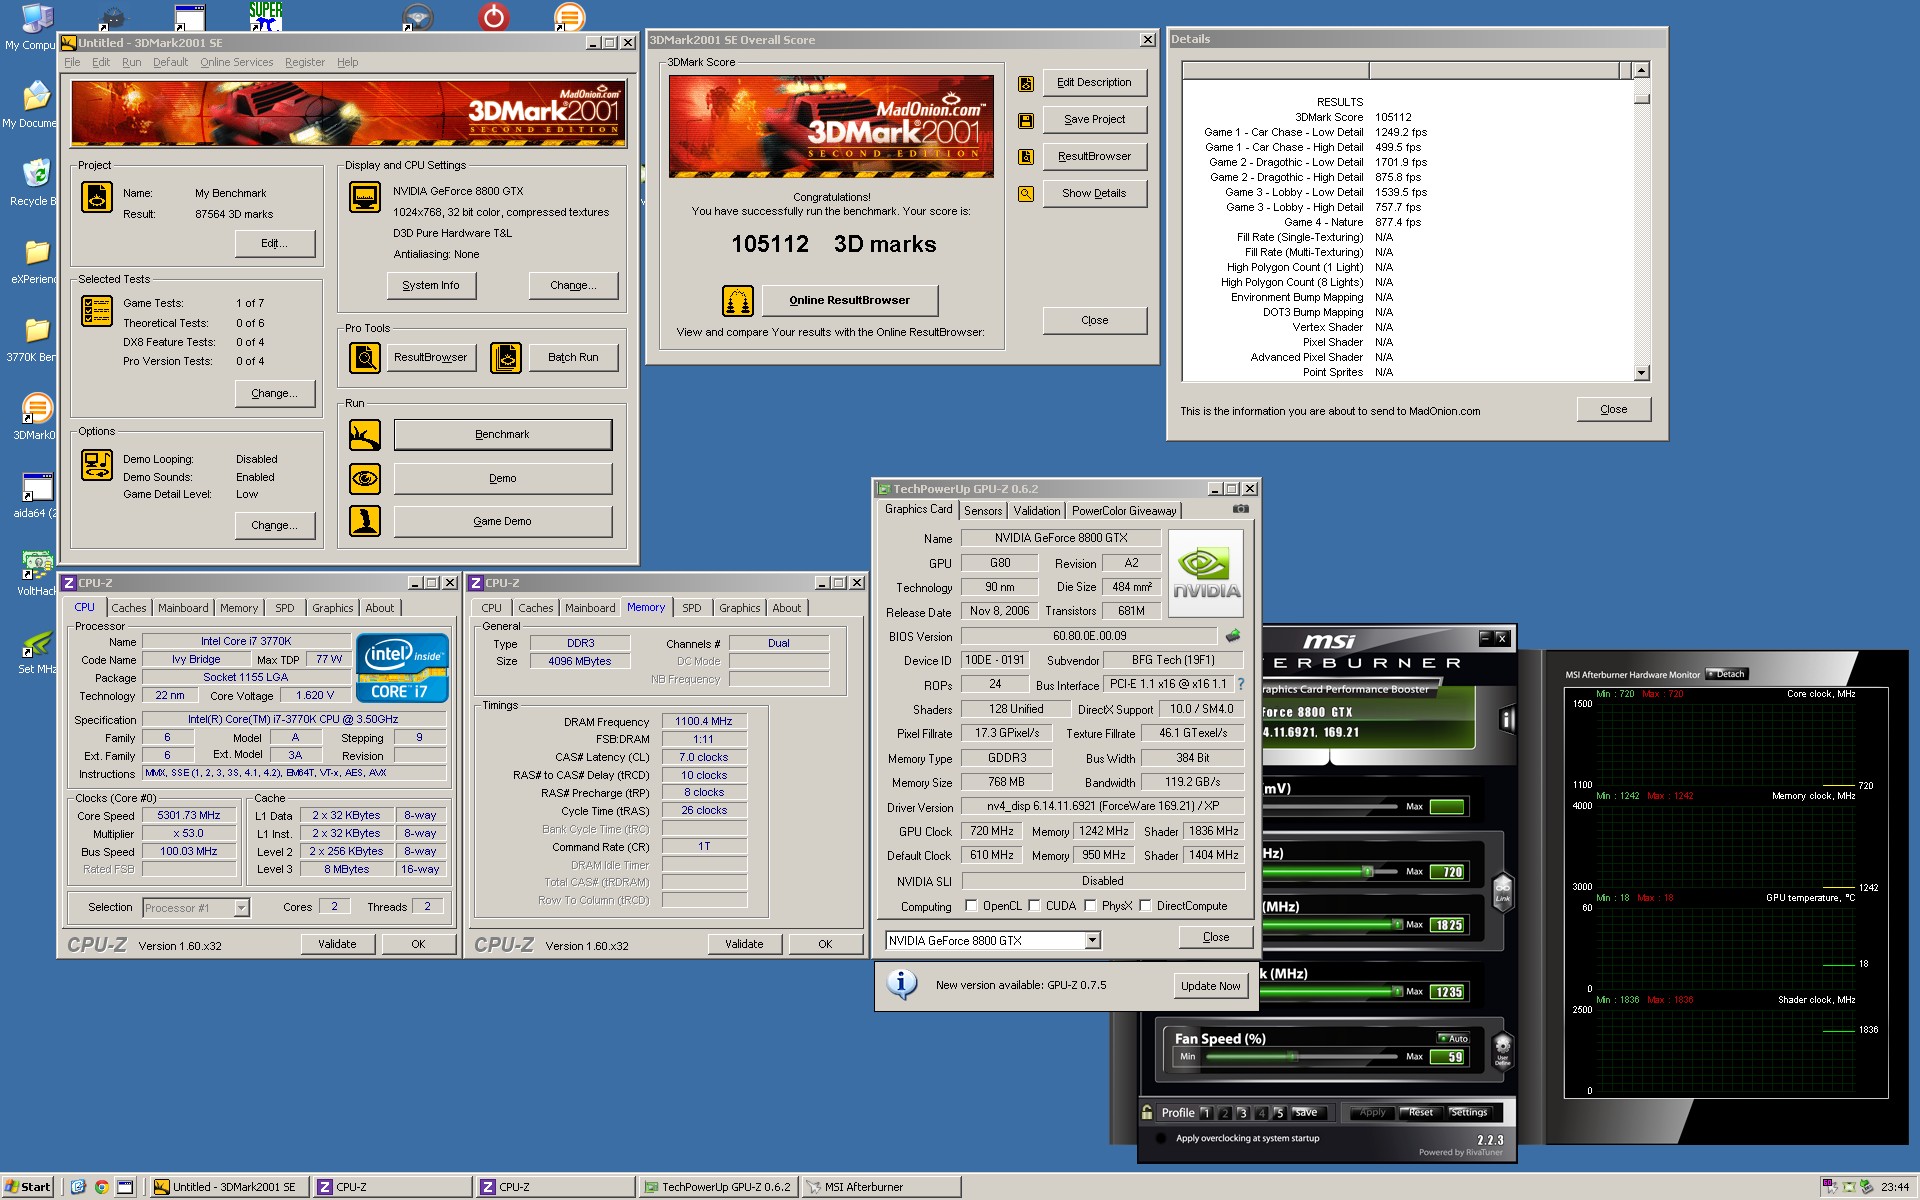This screenshot has height=1200, width=1920.
Task: Click the GPU-Z save BIOS chip icon
Action: click(1233, 636)
